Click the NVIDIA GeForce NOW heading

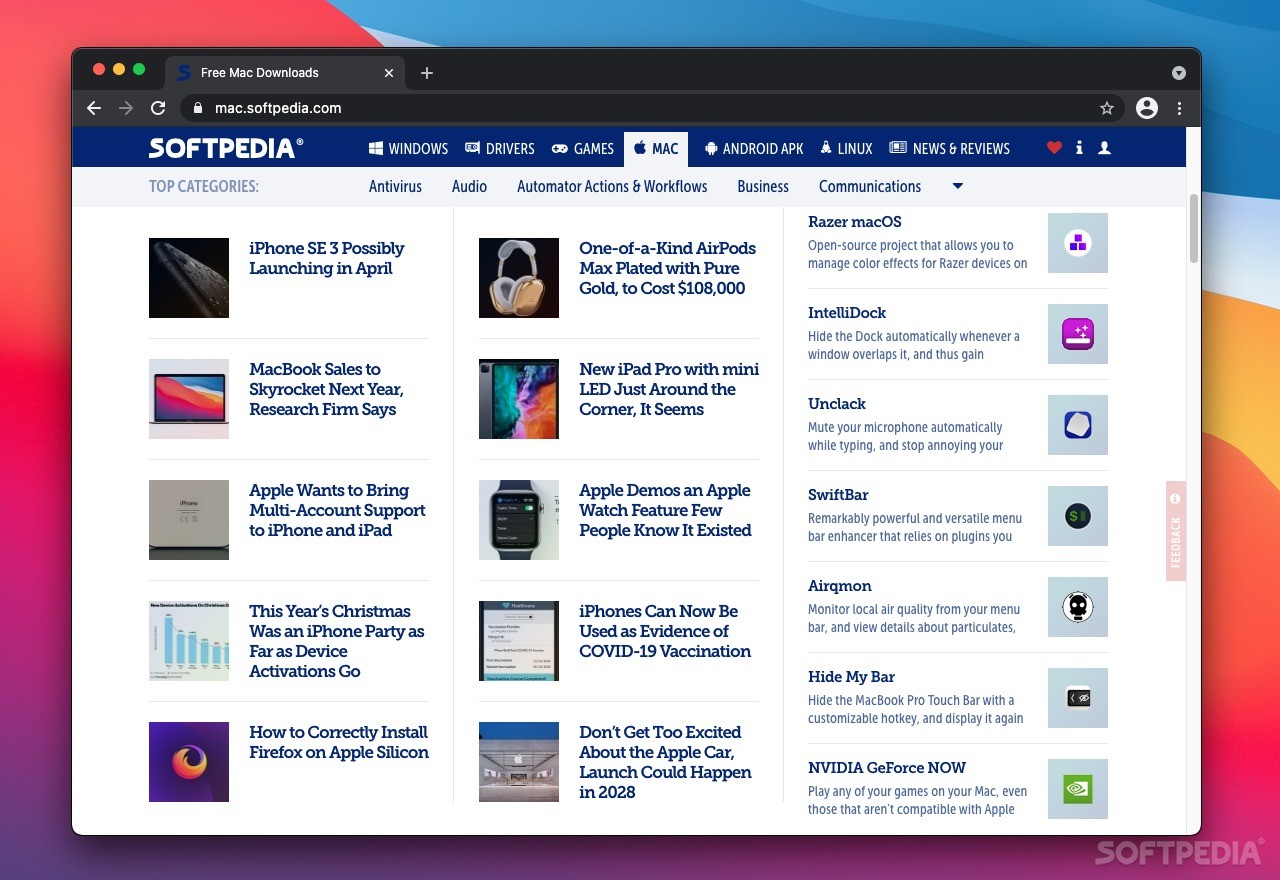click(886, 767)
